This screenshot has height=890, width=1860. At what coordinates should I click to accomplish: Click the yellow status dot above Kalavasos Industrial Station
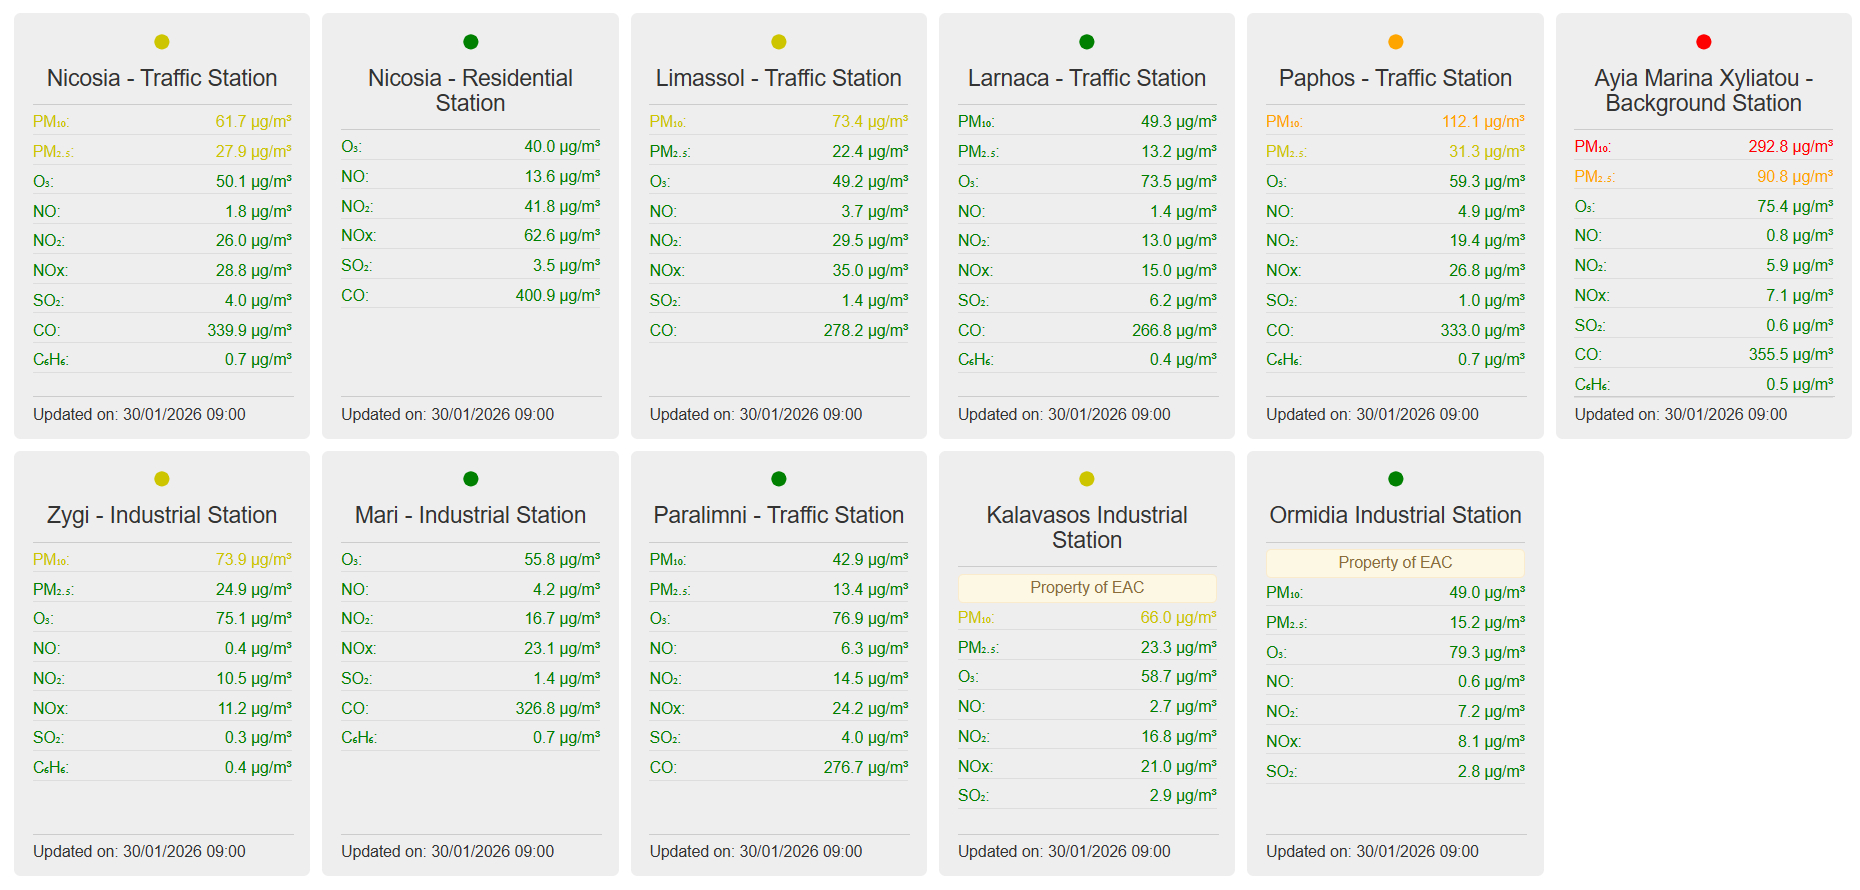pos(1087,479)
